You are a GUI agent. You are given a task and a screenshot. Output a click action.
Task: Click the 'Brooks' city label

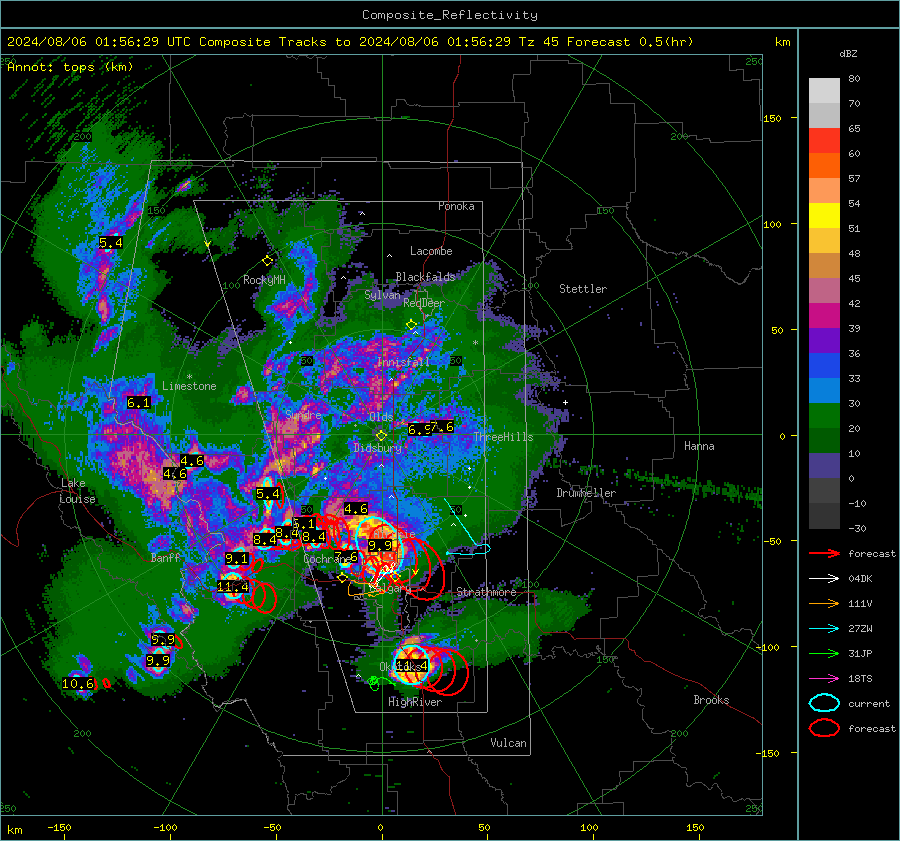(711, 700)
